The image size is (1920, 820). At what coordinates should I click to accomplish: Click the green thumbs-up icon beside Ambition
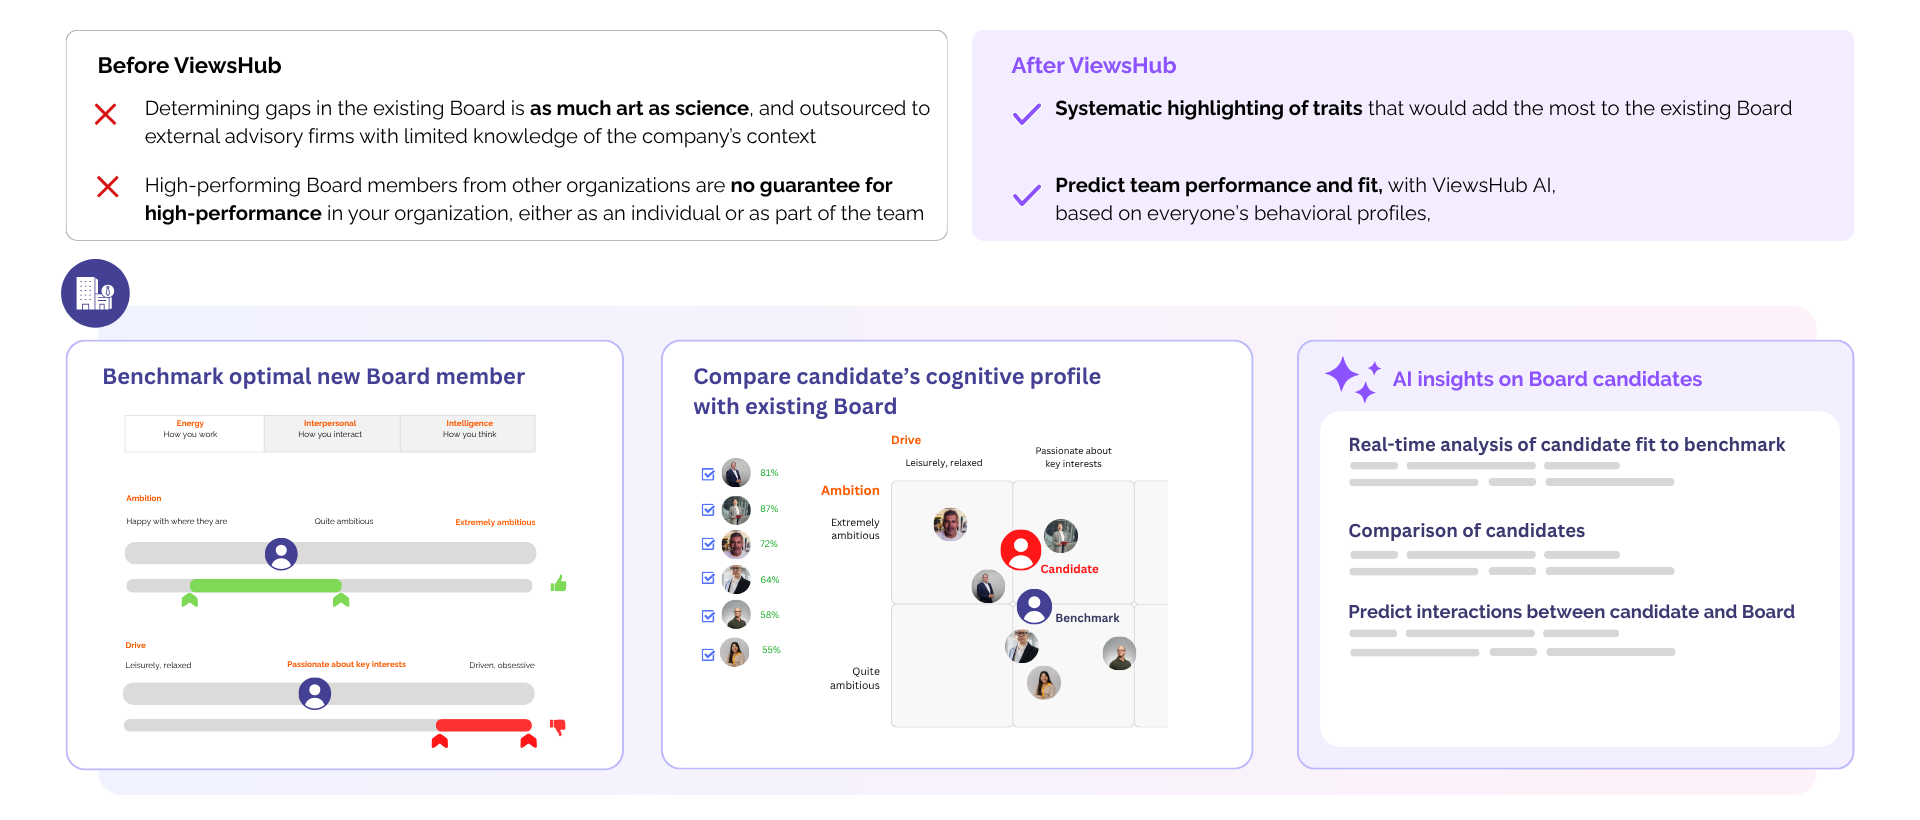(x=559, y=583)
